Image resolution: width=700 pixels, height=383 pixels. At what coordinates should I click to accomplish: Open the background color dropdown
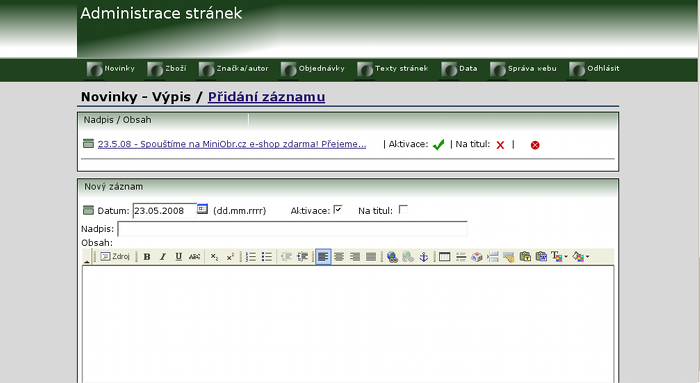(581, 257)
